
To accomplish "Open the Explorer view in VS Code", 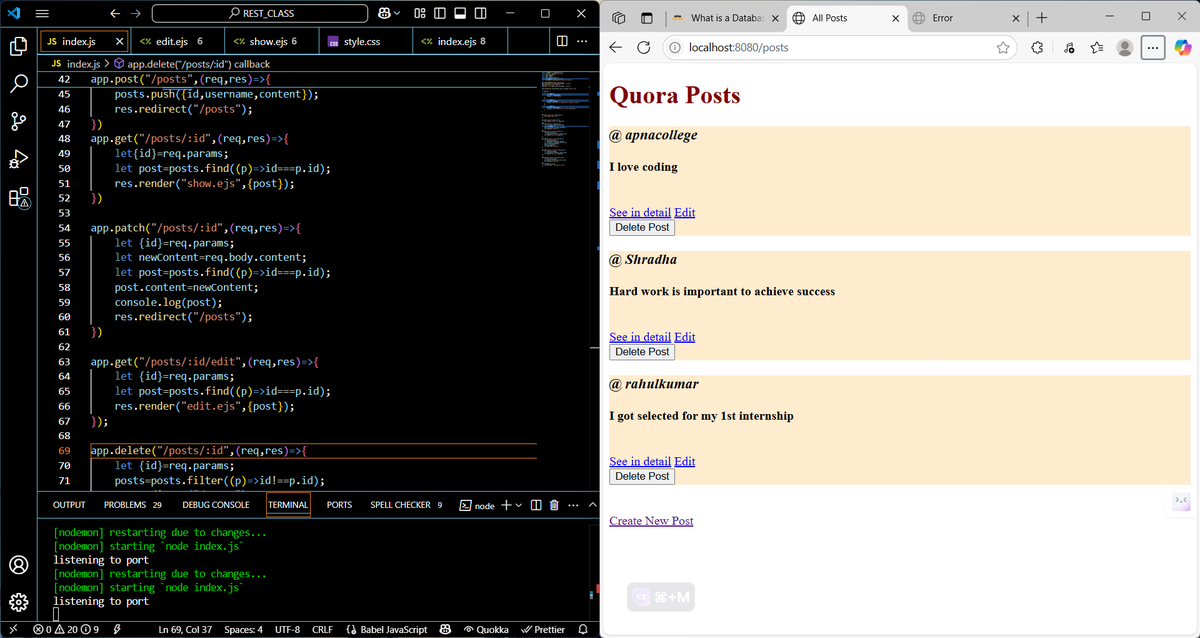I will click(18, 46).
